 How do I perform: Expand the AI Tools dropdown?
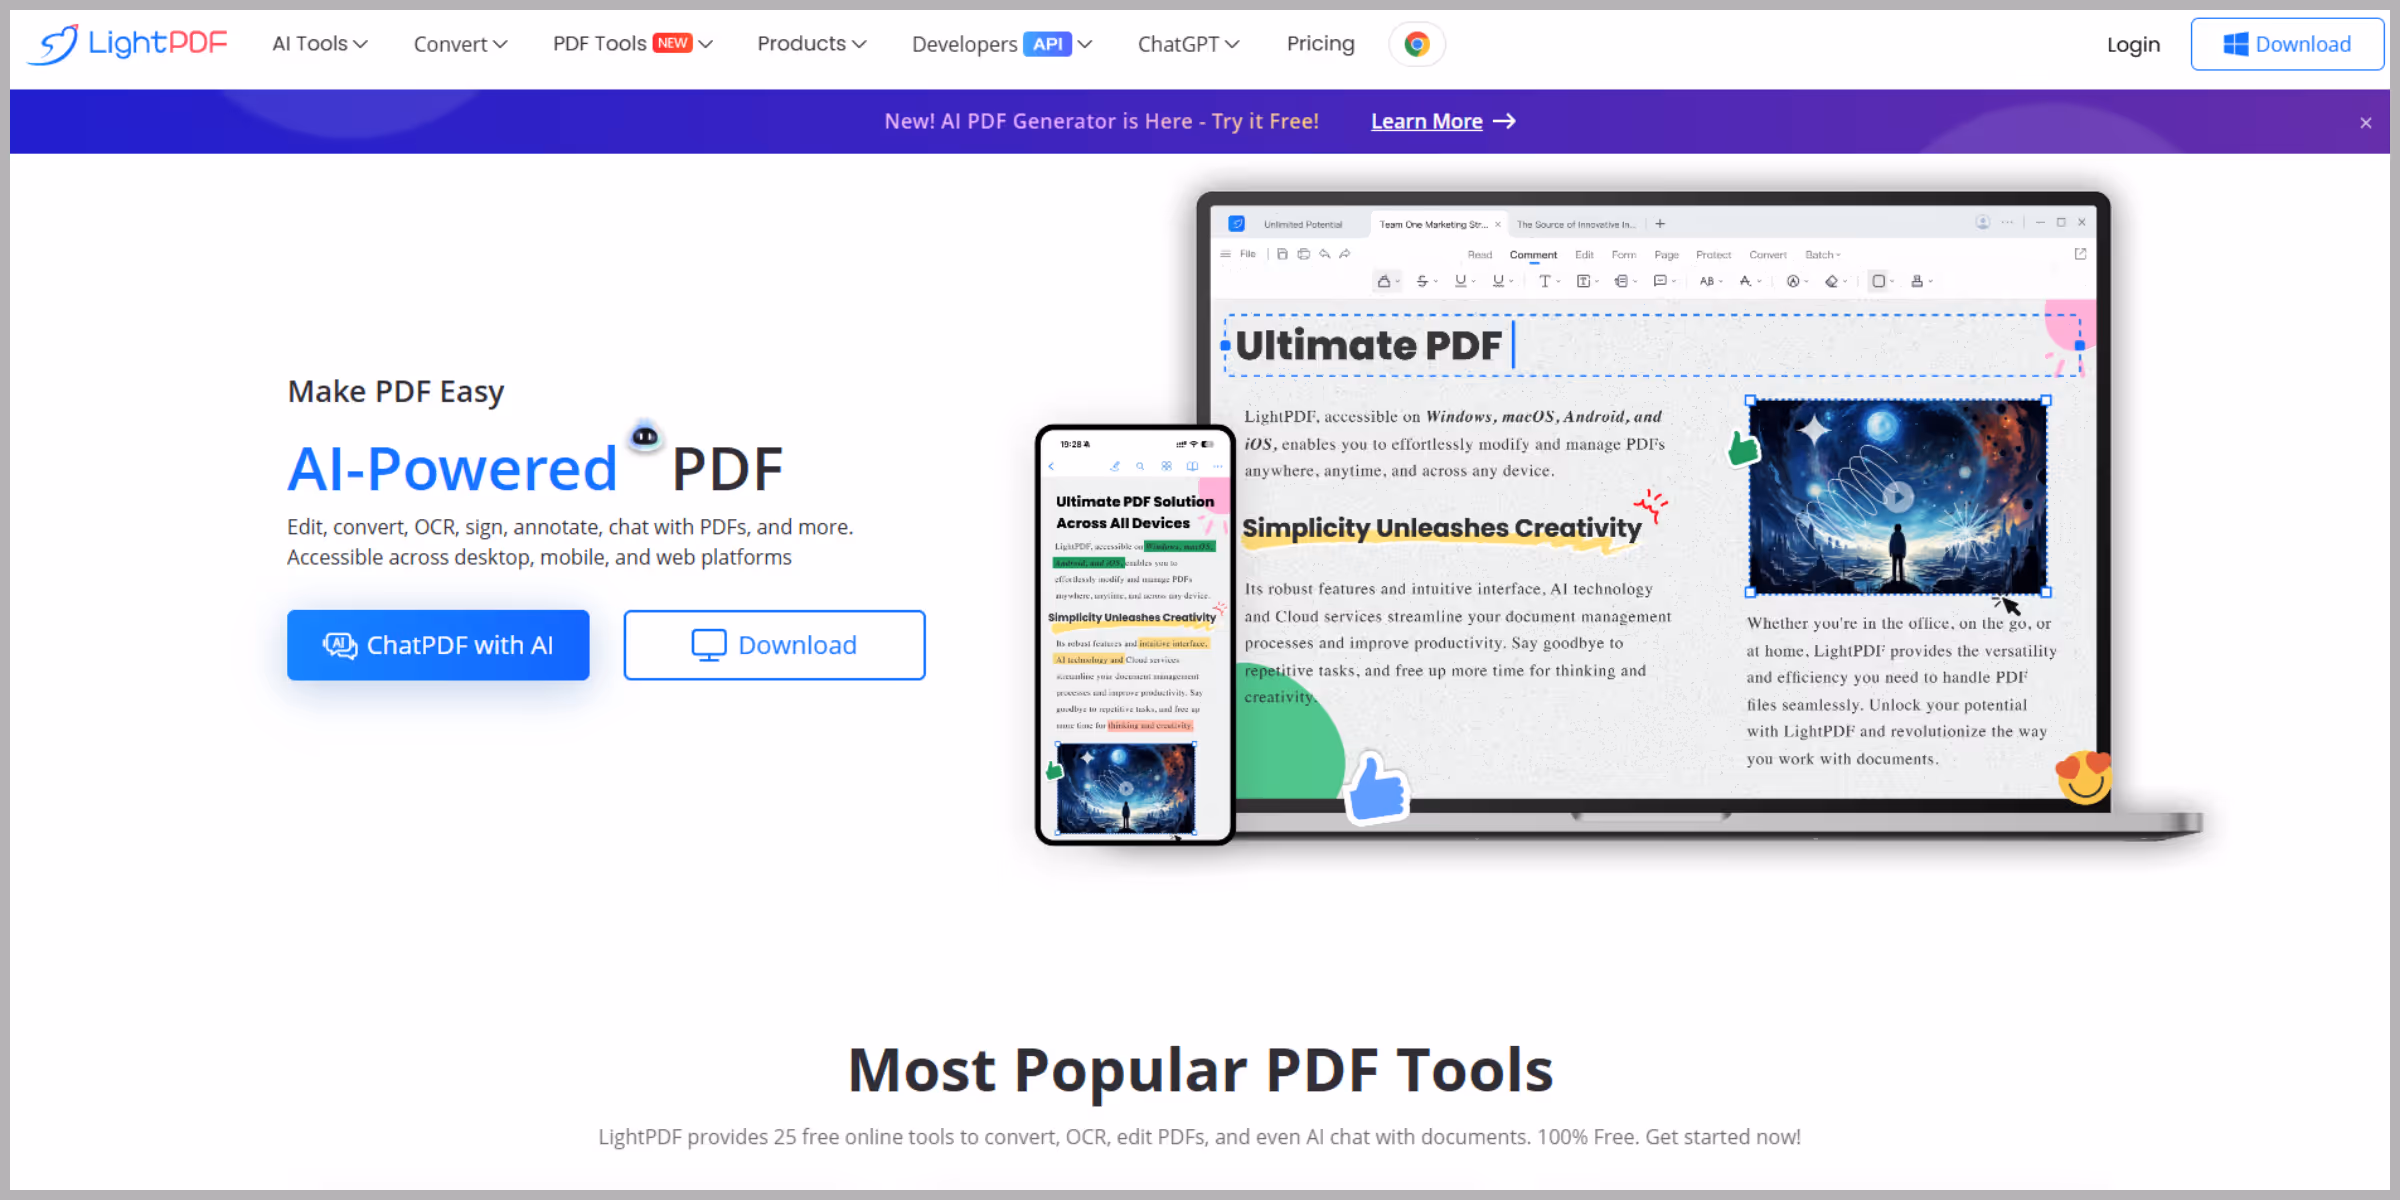[x=320, y=44]
